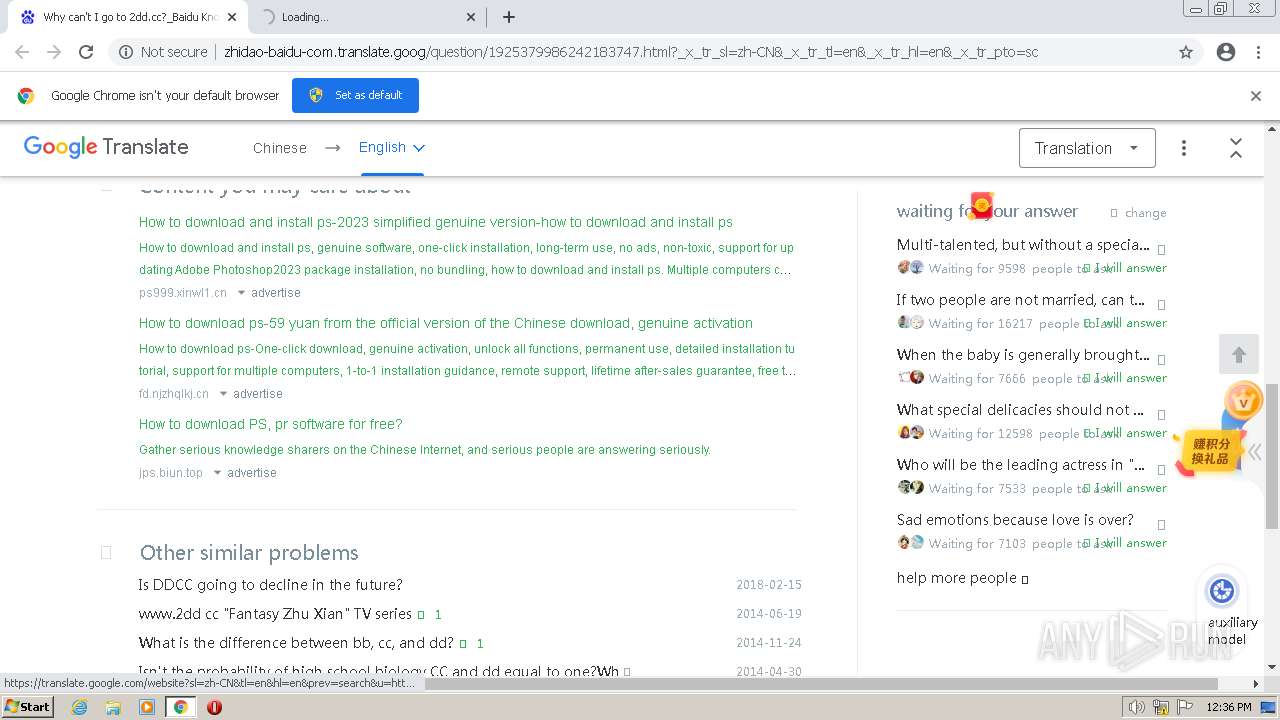Open 'How to download and install ps-2023' link
The height and width of the screenshot is (720, 1280).
[x=436, y=222]
